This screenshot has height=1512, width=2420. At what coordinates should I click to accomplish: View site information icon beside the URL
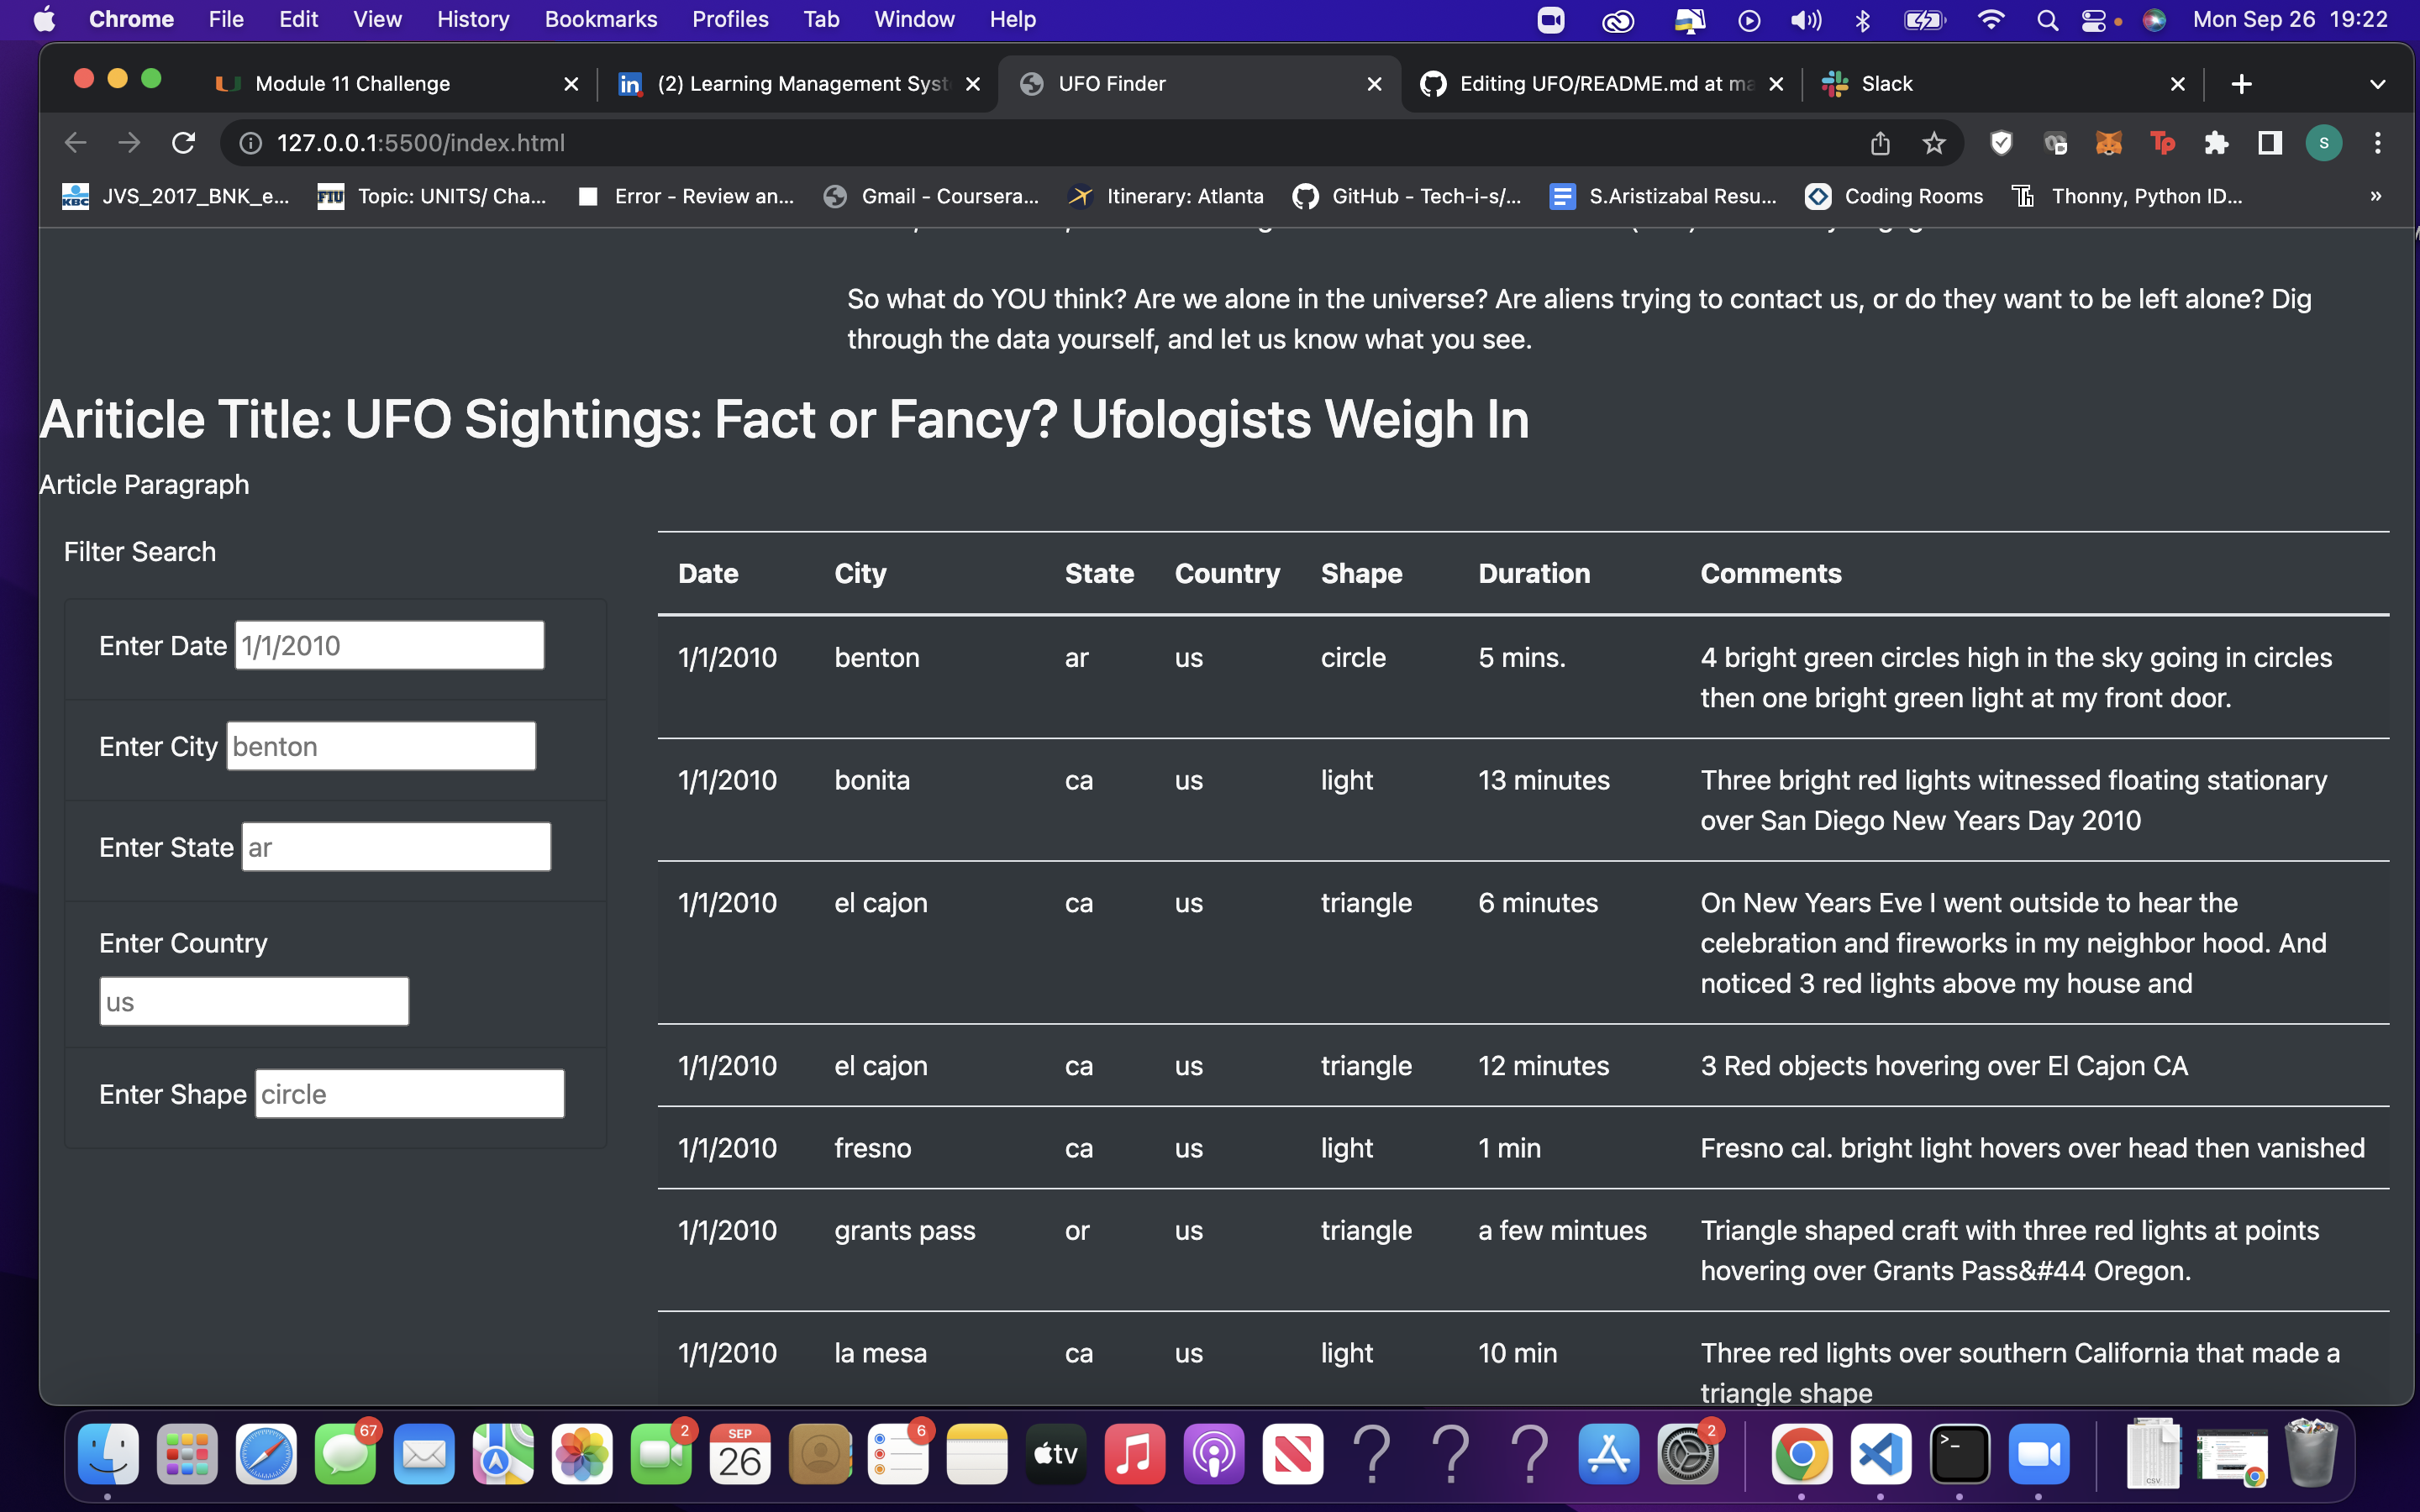[x=251, y=143]
